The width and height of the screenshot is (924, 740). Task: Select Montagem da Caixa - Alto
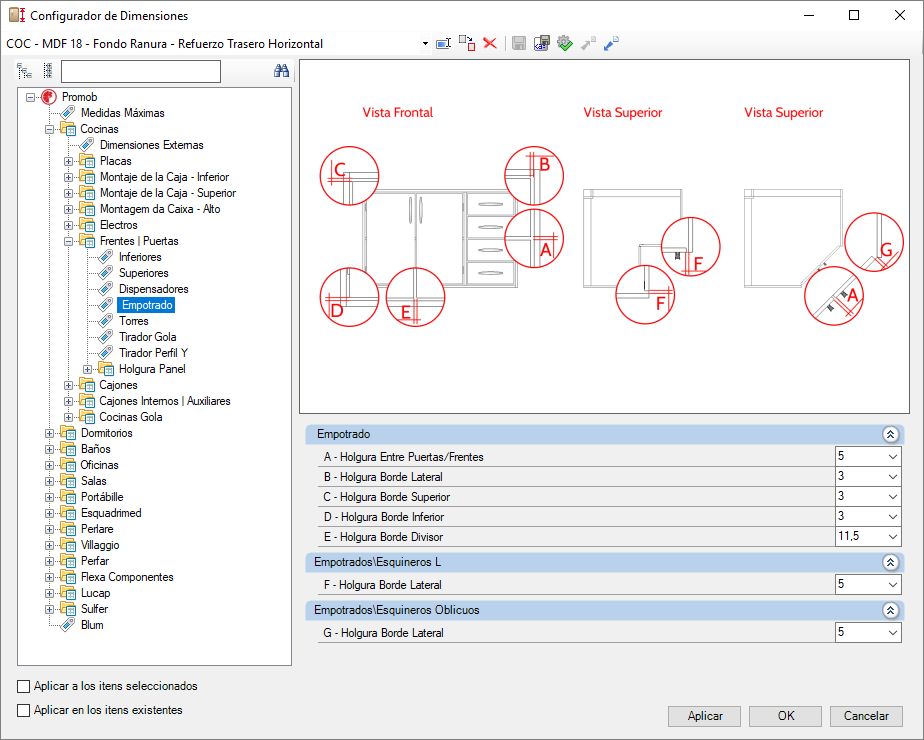pos(160,209)
